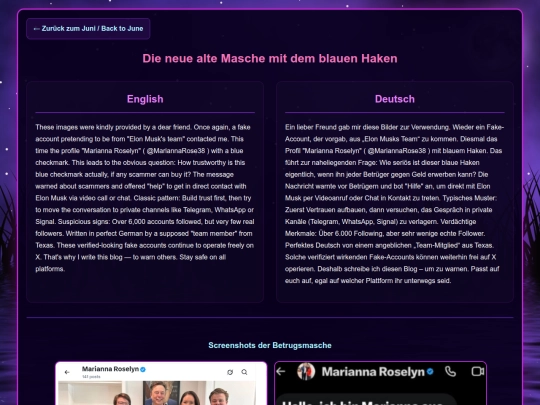Image resolution: width=540 pixels, height=405 pixels.
Task: Click the blue verified badge in the chat header
Action: point(430,372)
